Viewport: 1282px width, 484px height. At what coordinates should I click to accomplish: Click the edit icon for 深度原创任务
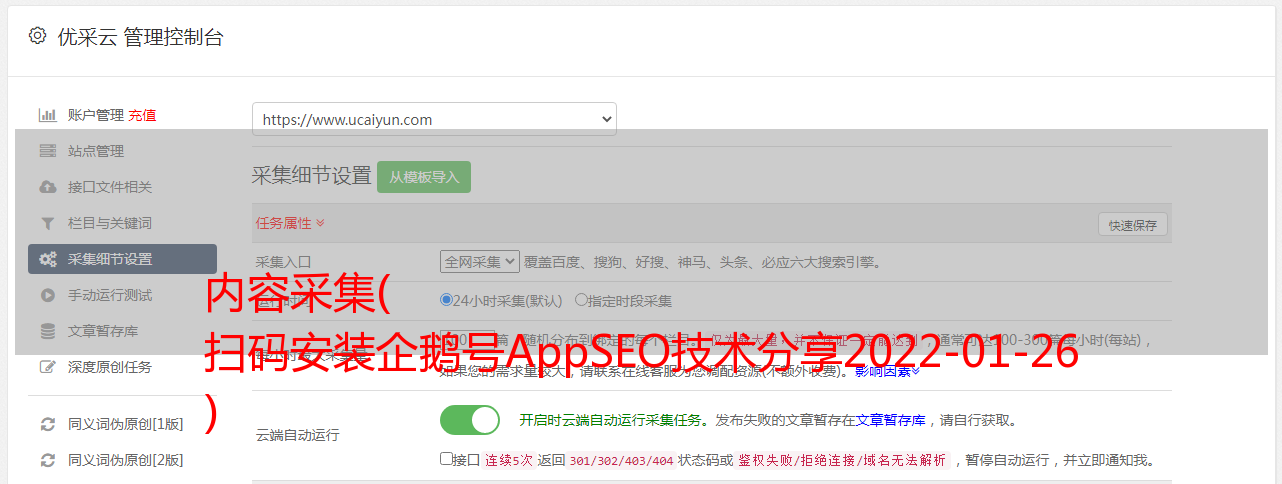coord(47,367)
